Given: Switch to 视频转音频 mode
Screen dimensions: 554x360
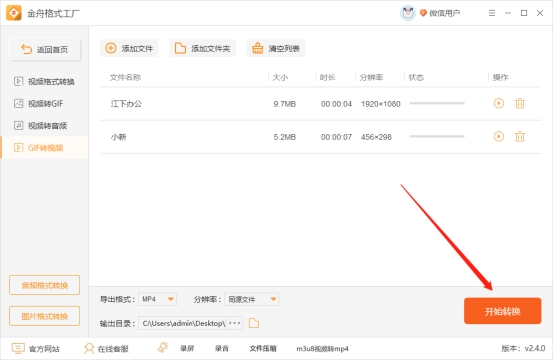Looking at the screenshot, I should click(x=40, y=125).
